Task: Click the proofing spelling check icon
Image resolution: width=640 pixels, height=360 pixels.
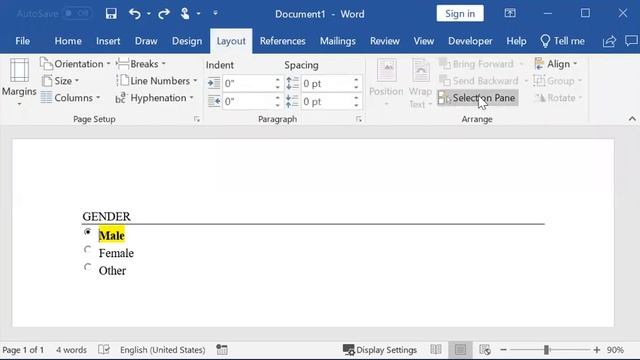Action: (x=104, y=349)
